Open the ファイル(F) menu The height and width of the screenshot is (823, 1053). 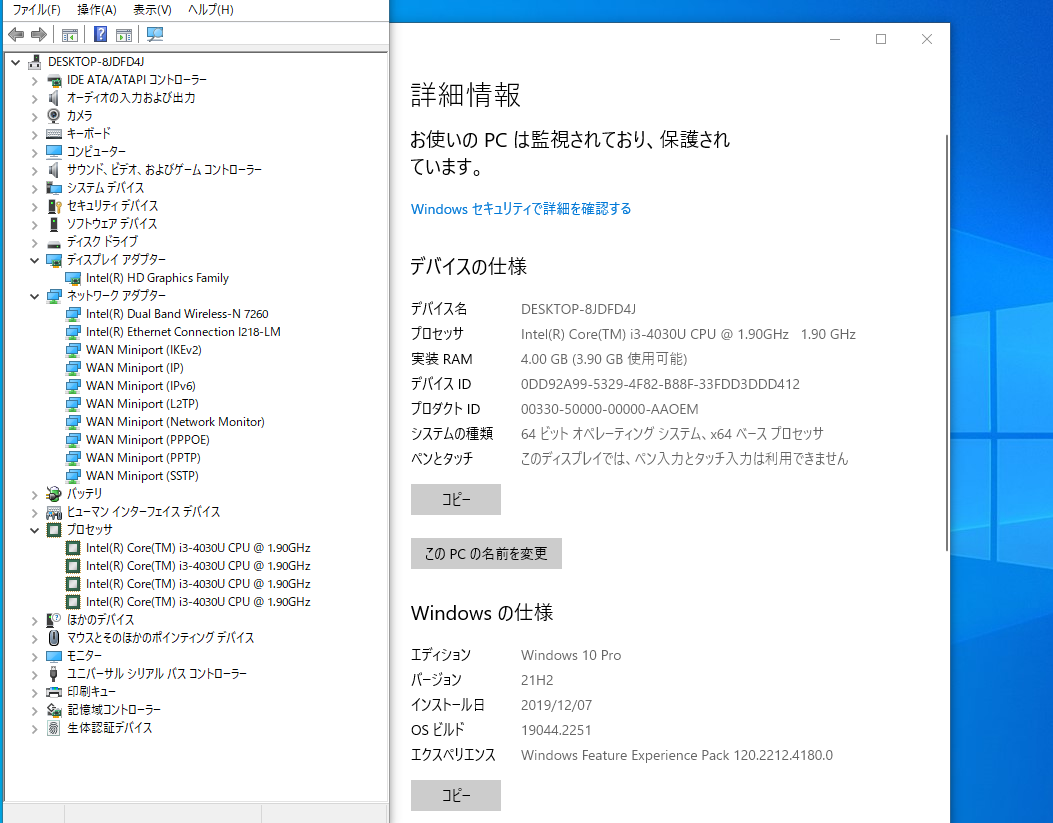coord(36,9)
